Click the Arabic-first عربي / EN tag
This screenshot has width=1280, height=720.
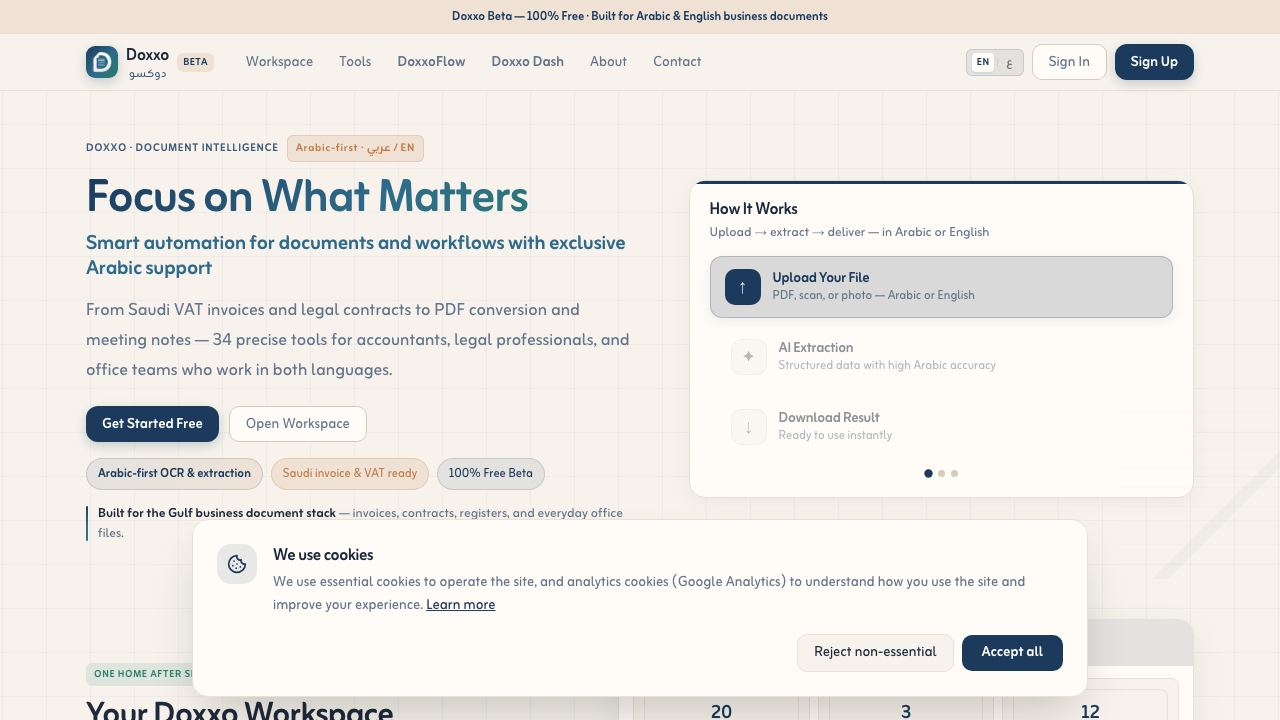coord(355,148)
